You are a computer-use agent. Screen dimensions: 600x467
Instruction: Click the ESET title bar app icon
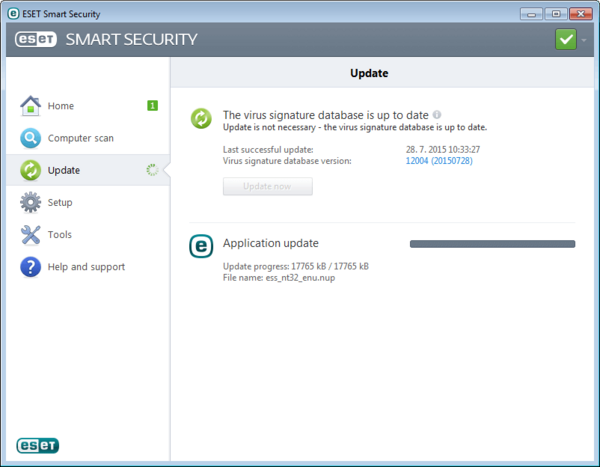13,14
